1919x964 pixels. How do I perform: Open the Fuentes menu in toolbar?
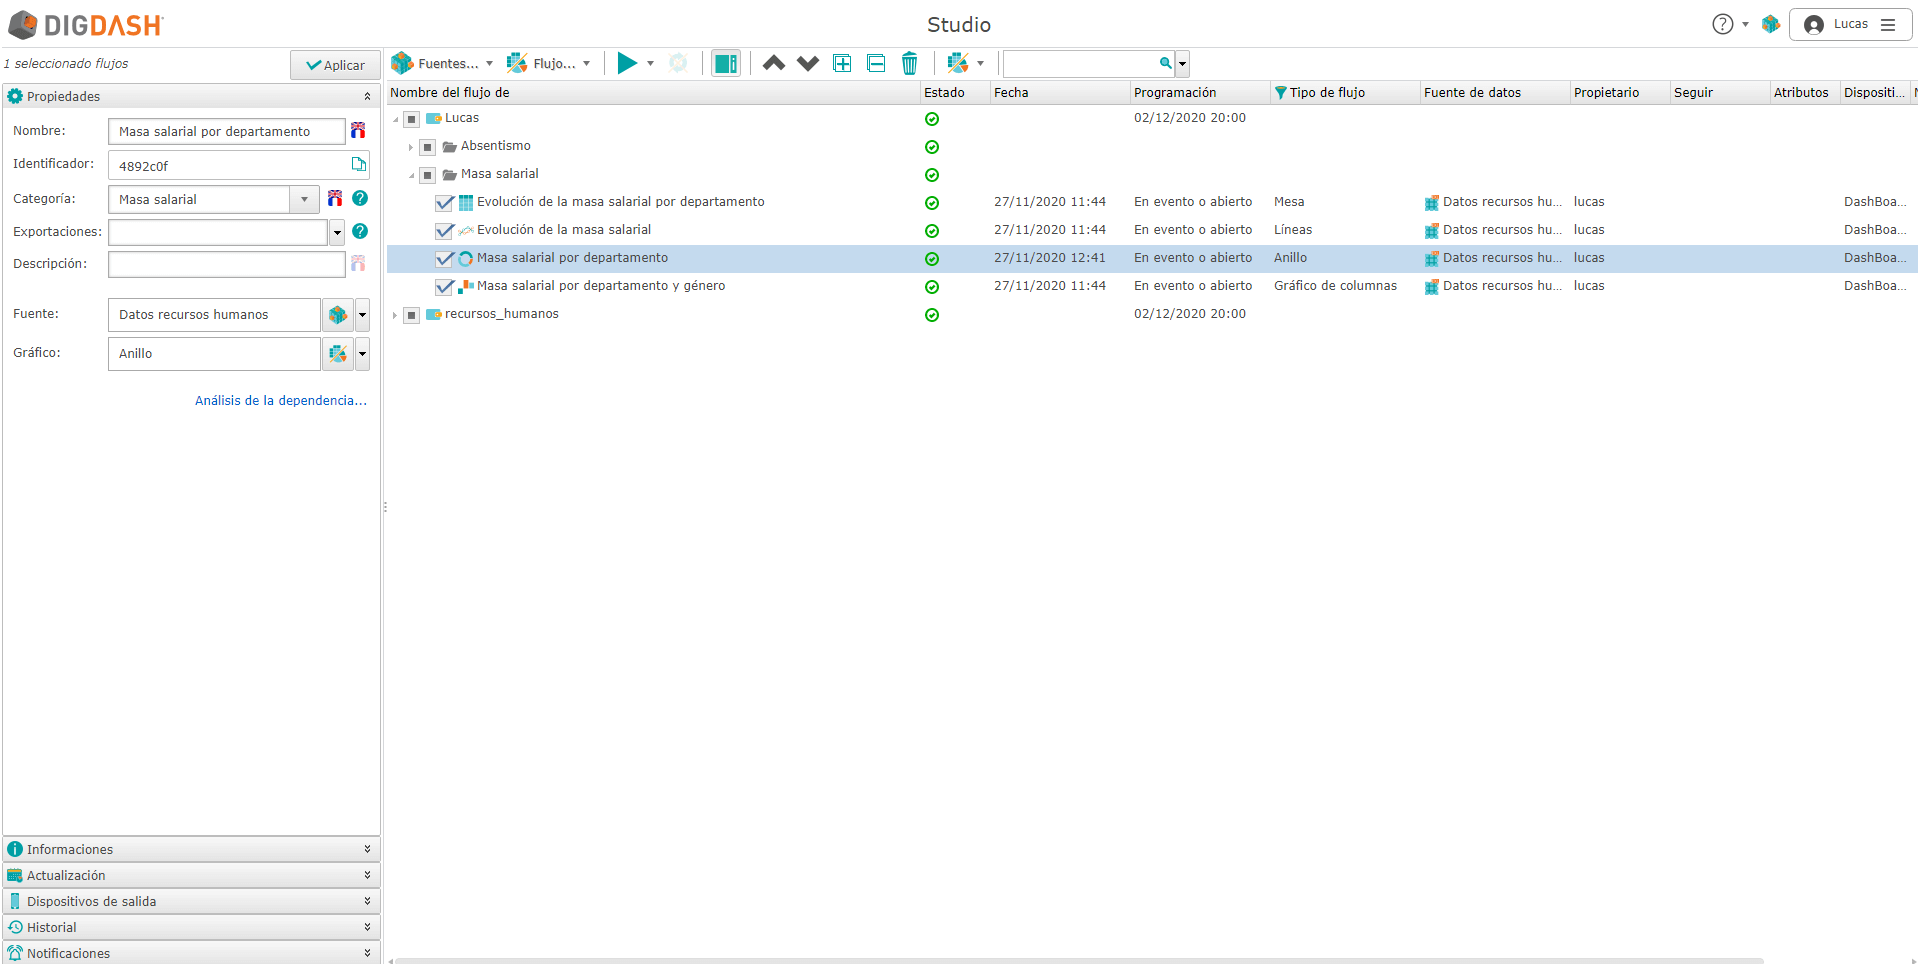click(442, 64)
